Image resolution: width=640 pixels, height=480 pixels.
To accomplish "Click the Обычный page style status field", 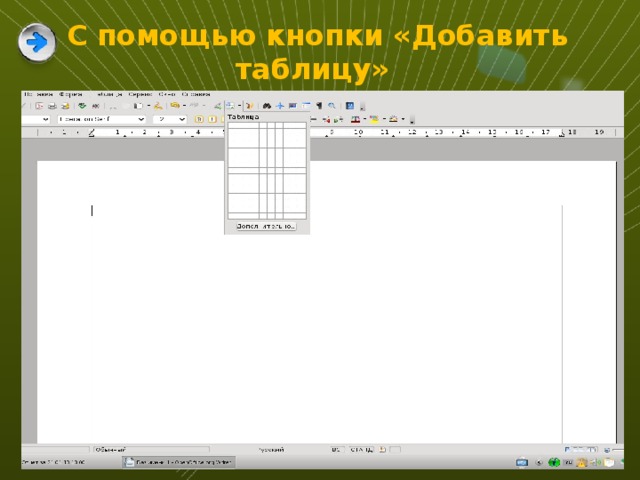I will (151, 450).
